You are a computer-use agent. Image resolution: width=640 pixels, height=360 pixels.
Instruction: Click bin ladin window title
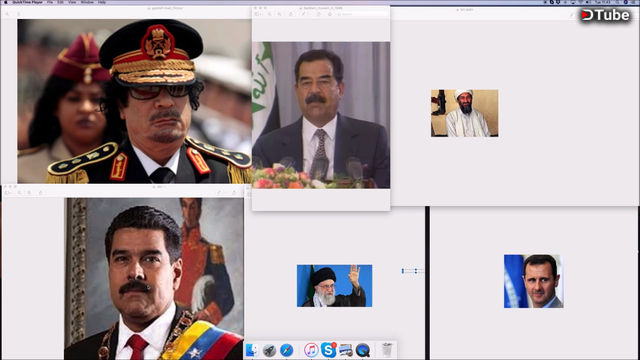[x=466, y=9]
